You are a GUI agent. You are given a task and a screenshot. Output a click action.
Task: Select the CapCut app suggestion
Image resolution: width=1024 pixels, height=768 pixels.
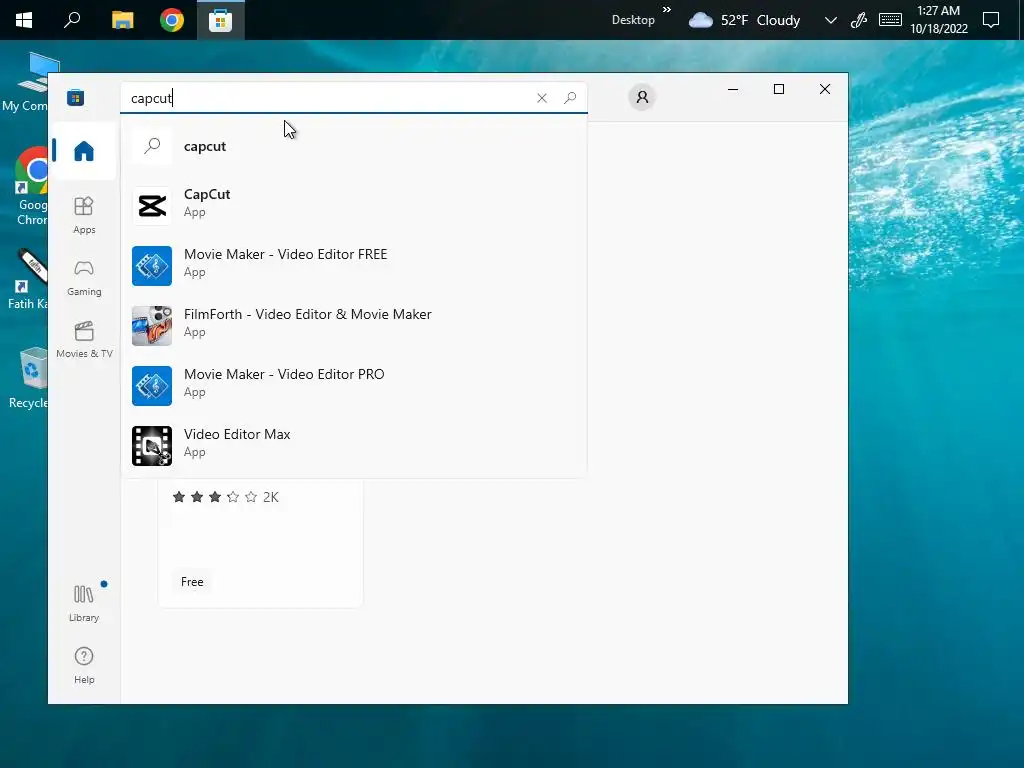tap(353, 205)
